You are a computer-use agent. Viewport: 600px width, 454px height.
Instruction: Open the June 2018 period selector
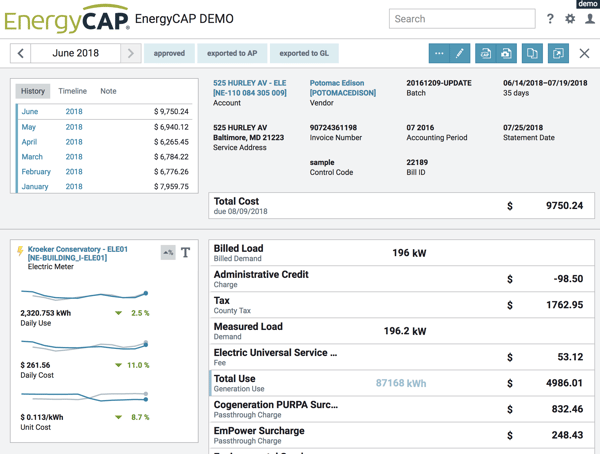[76, 53]
